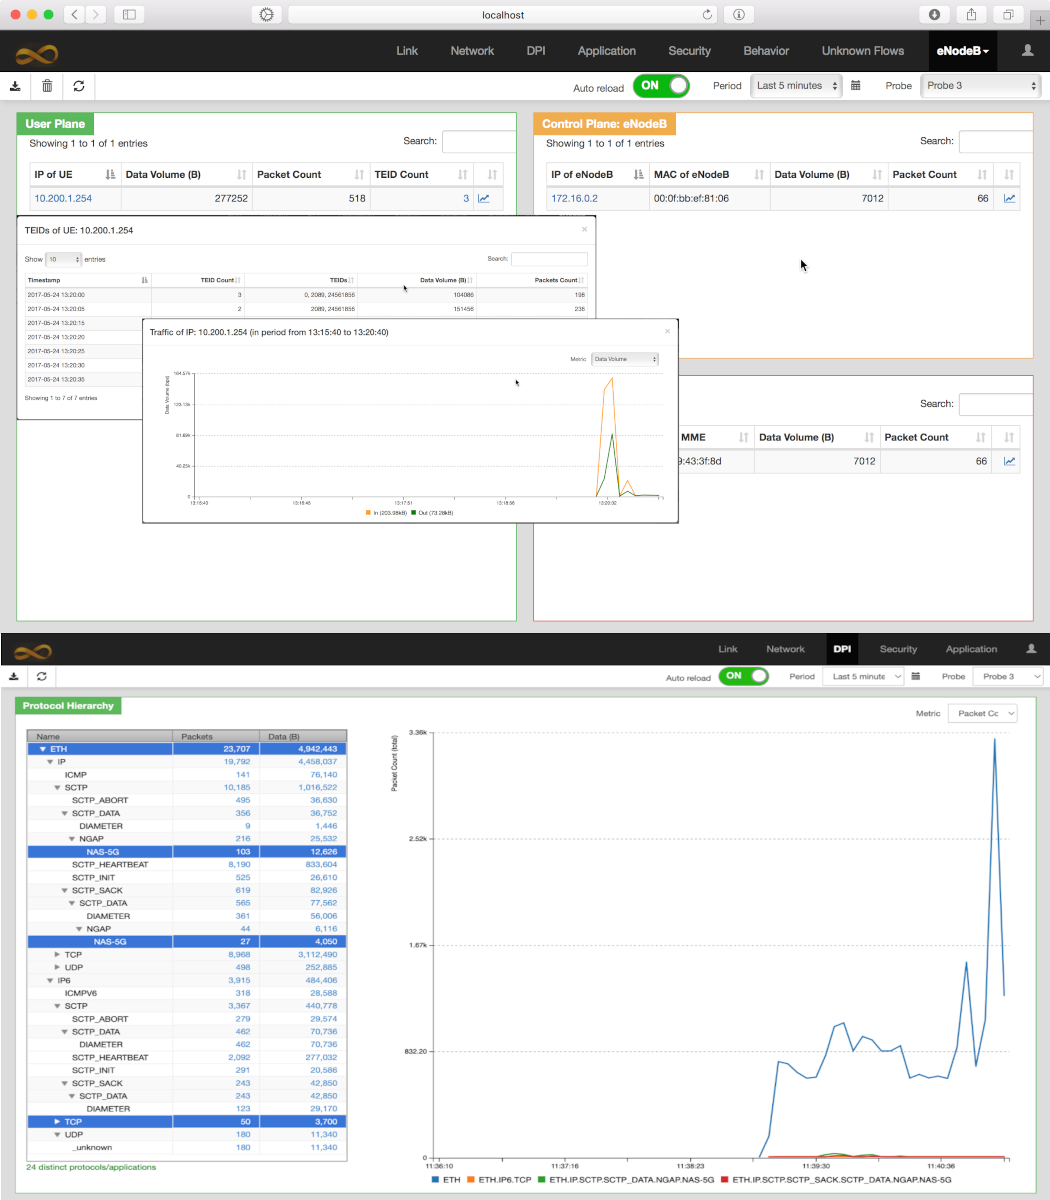This screenshot has height=1200, width=1050.
Task: Click the User Plane search field
Action: [478, 142]
